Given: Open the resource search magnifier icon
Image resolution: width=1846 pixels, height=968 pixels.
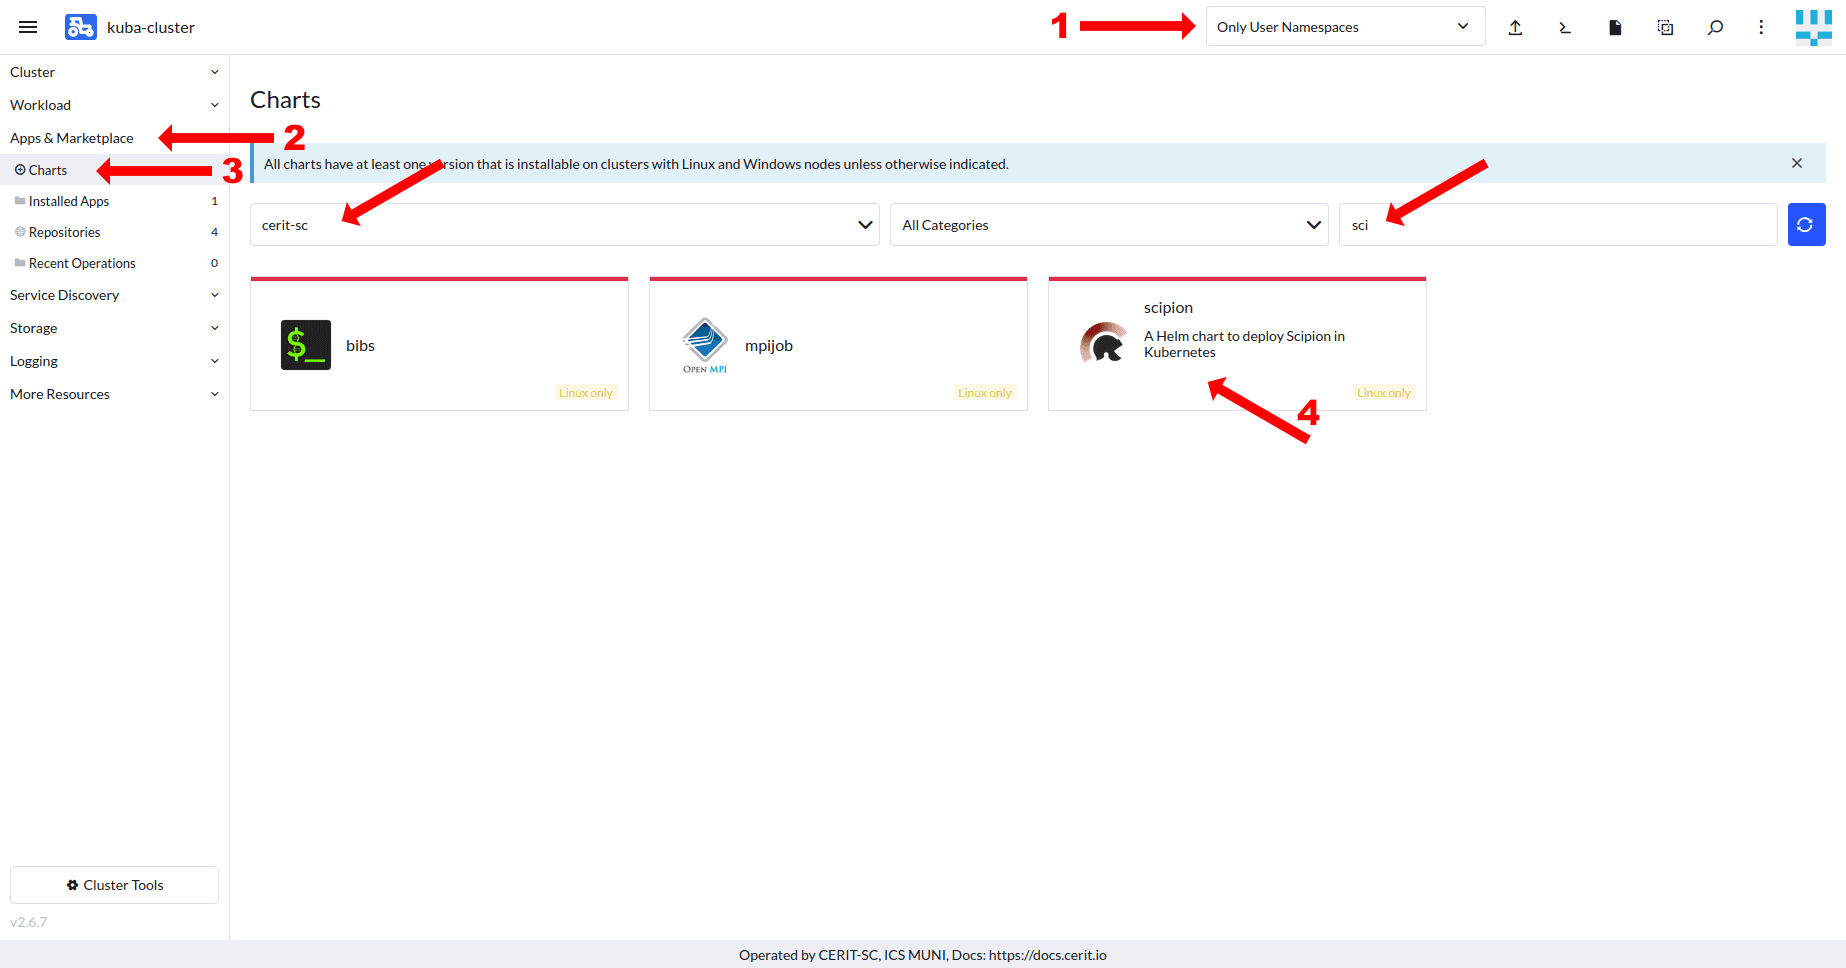Looking at the screenshot, I should click(x=1715, y=28).
